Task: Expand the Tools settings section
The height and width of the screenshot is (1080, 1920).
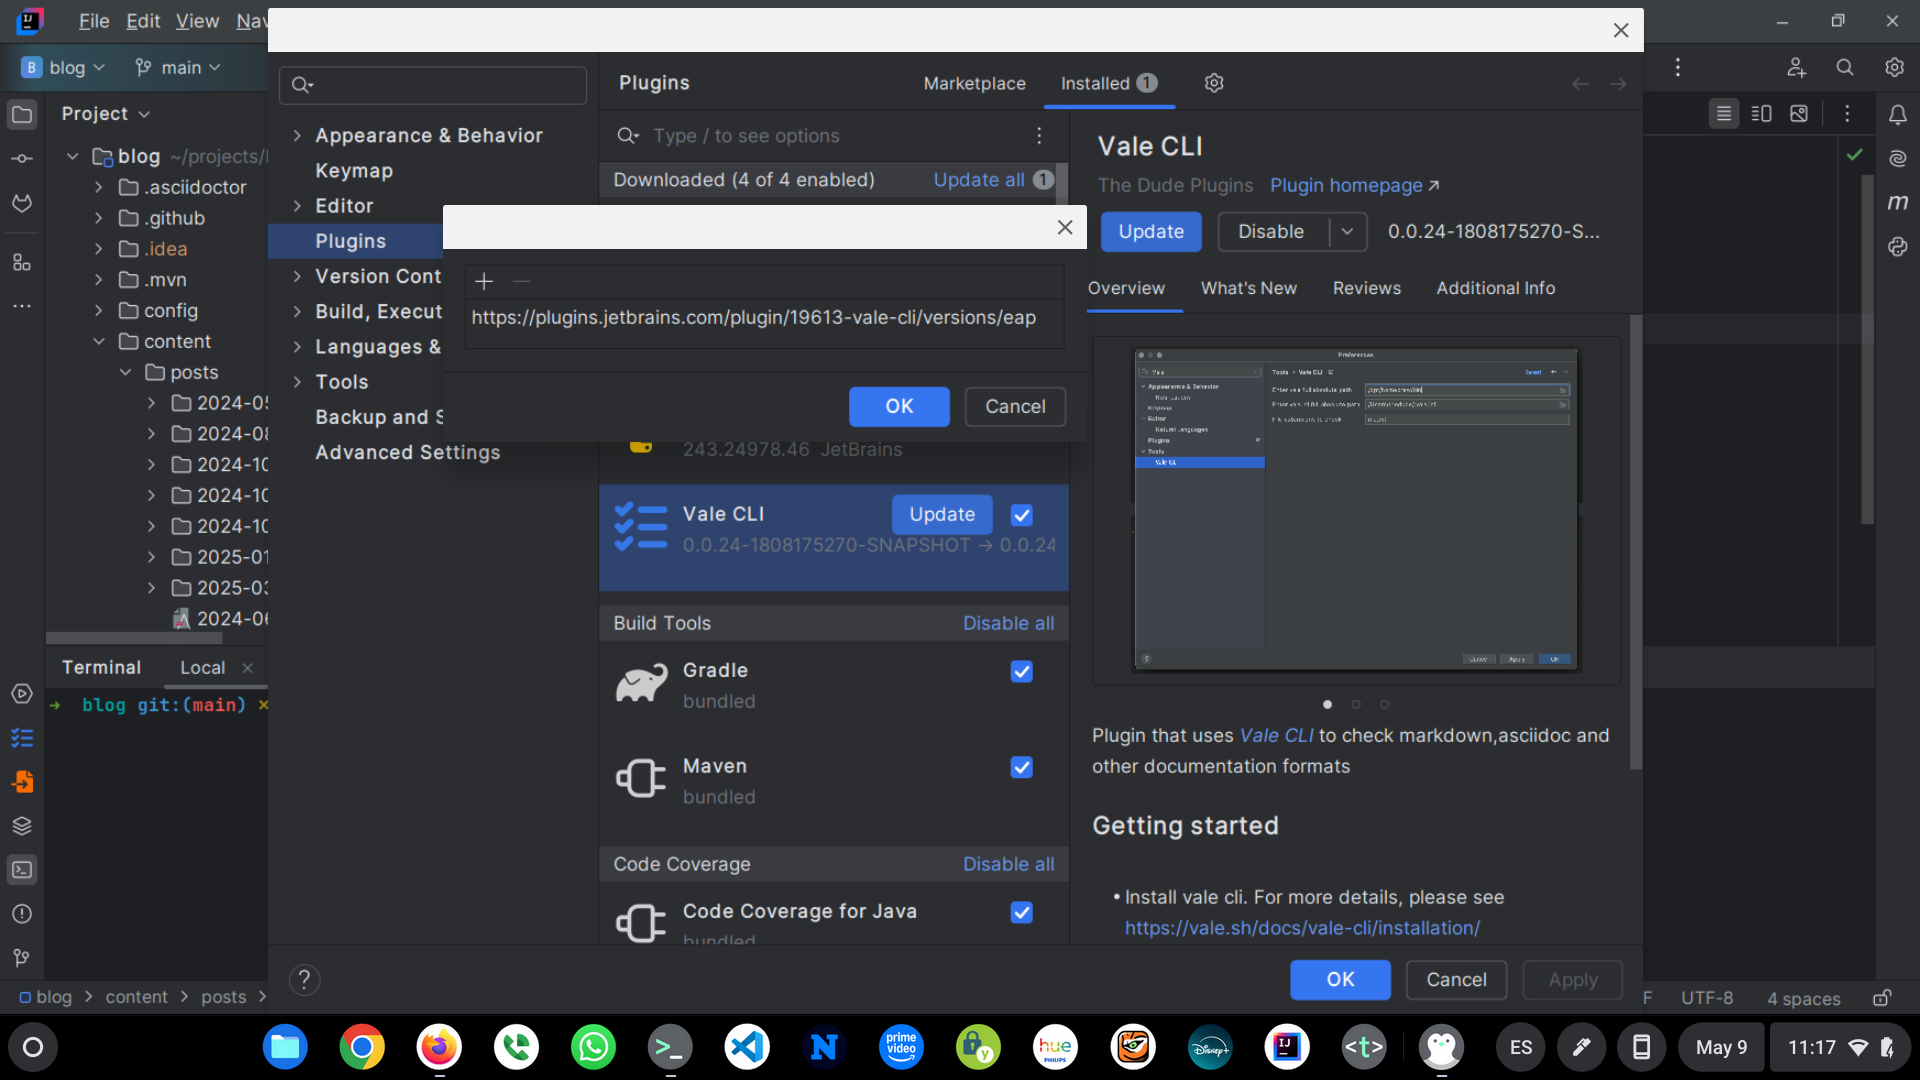Action: (x=297, y=381)
